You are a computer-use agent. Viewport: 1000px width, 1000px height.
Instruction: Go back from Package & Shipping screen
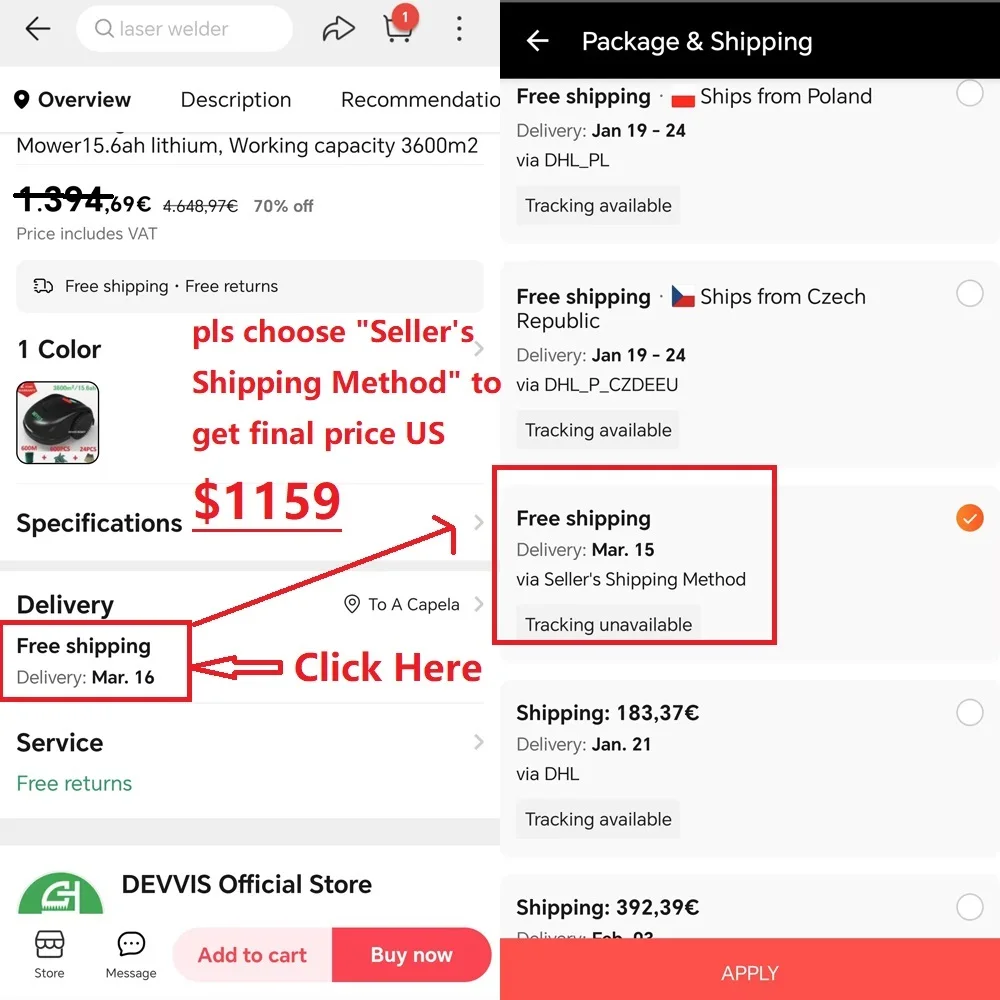click(538, 41)
